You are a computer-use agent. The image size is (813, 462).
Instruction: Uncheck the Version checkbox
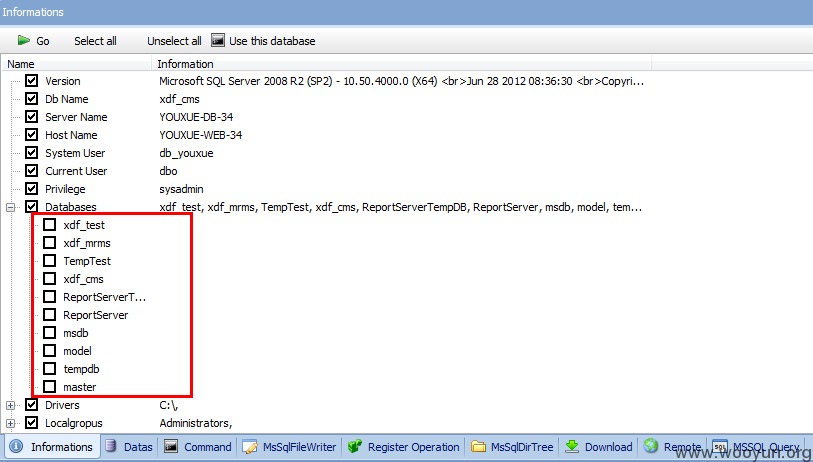point(32,81)
